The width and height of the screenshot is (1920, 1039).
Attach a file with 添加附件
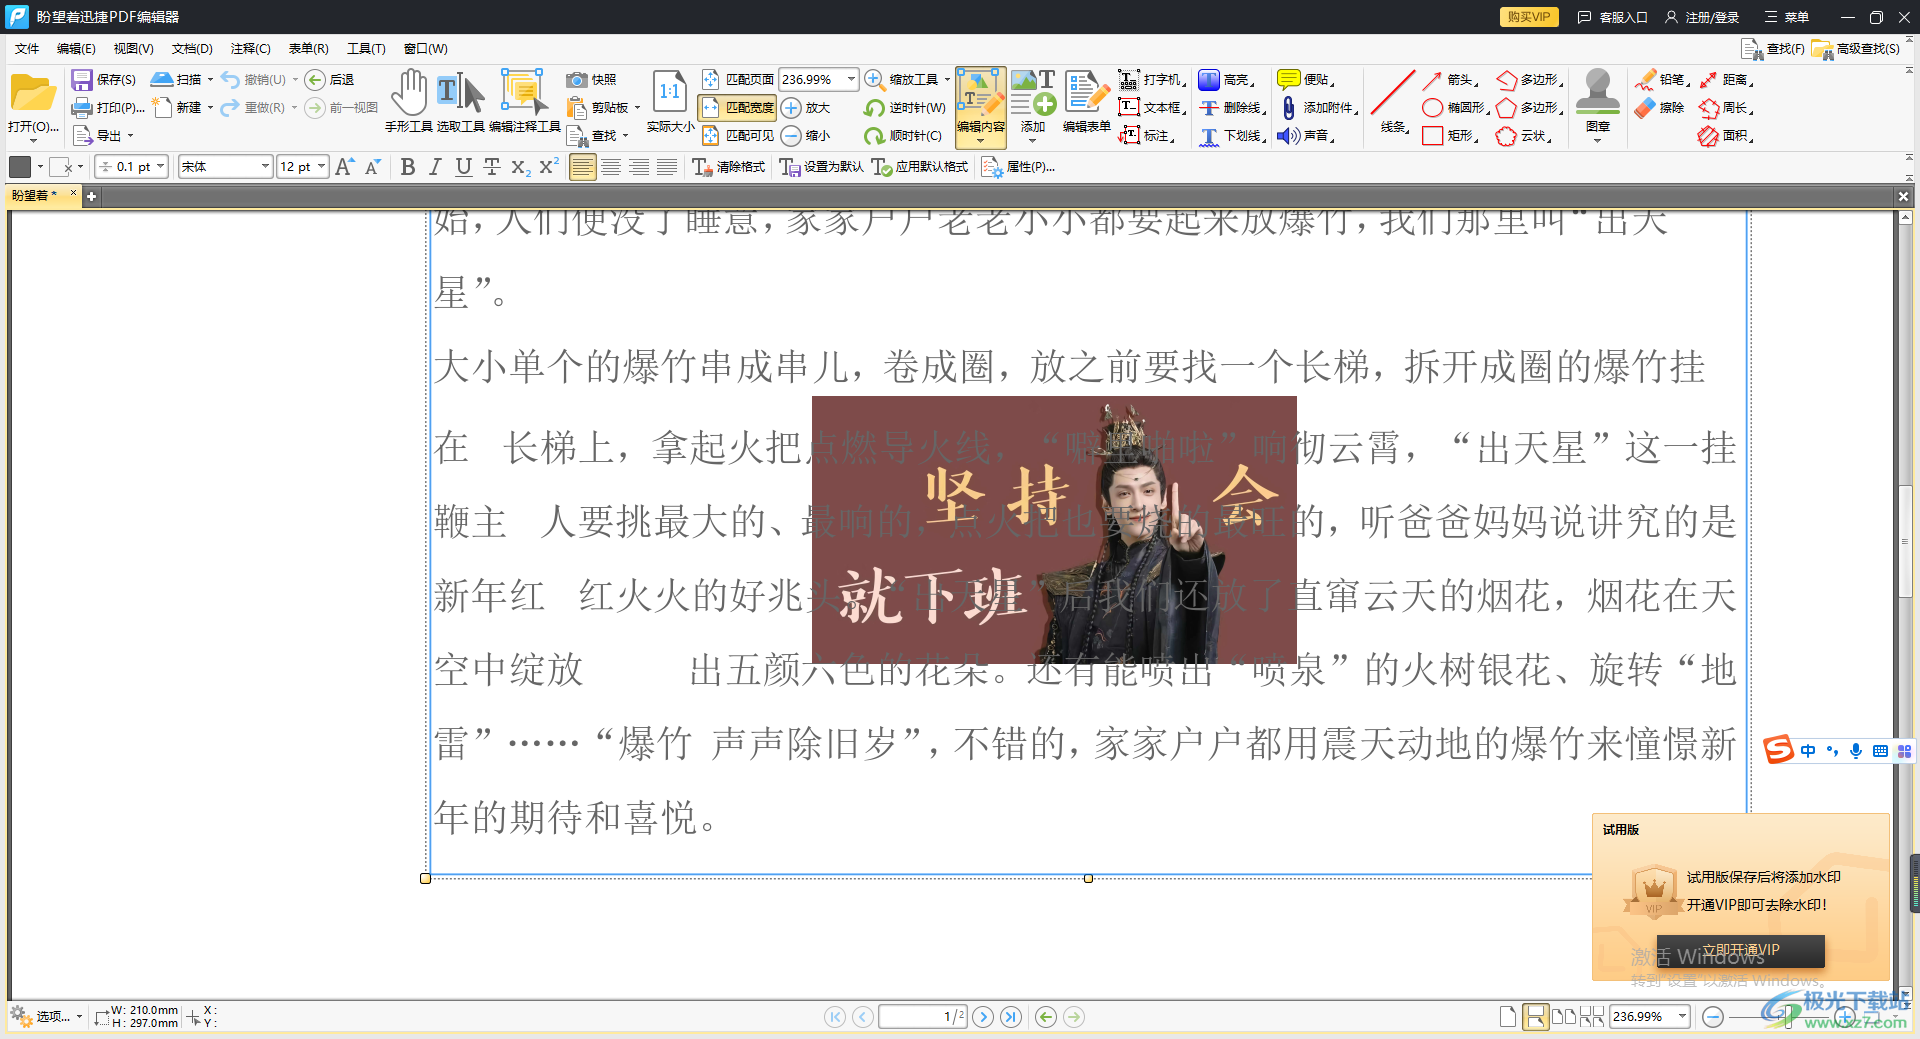click(1318, 107)
